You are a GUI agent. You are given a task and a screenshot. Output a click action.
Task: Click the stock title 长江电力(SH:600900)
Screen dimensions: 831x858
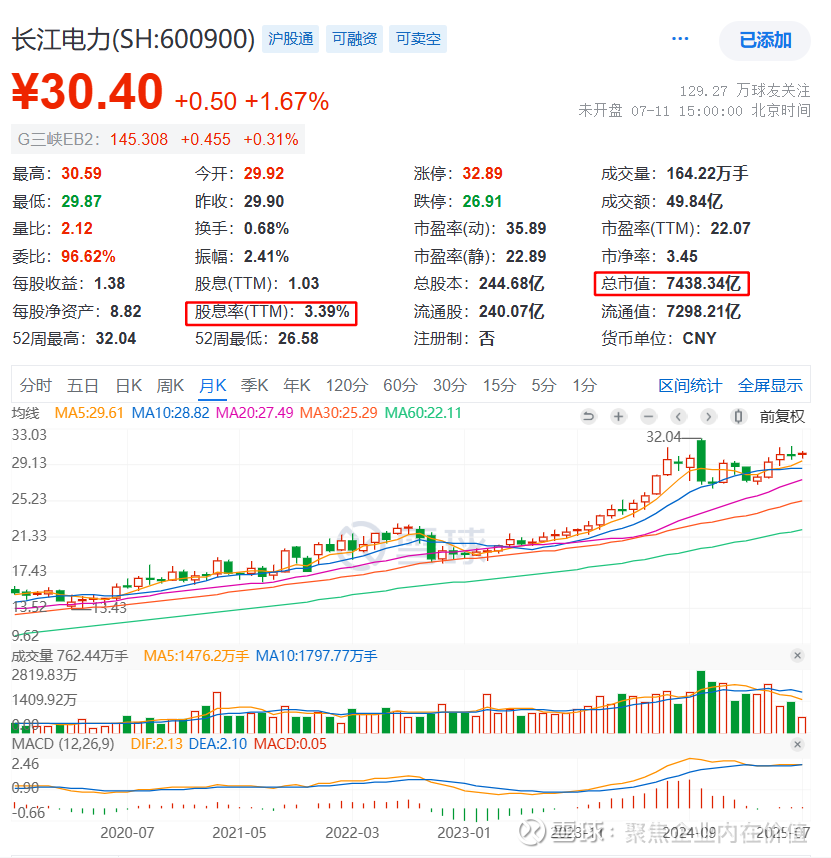point(133,39)
